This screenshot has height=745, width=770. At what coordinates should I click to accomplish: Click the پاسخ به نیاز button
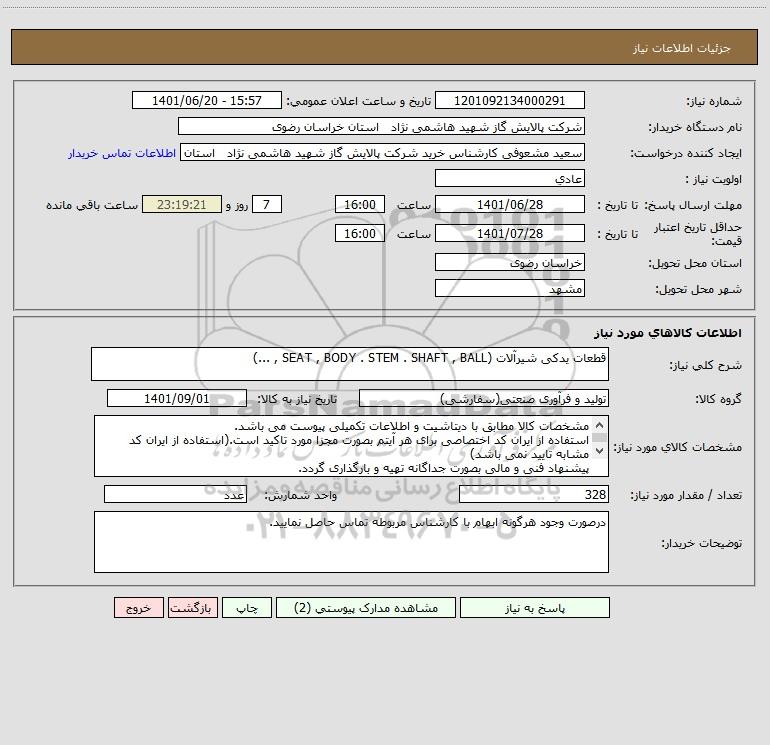coord(534,607)
